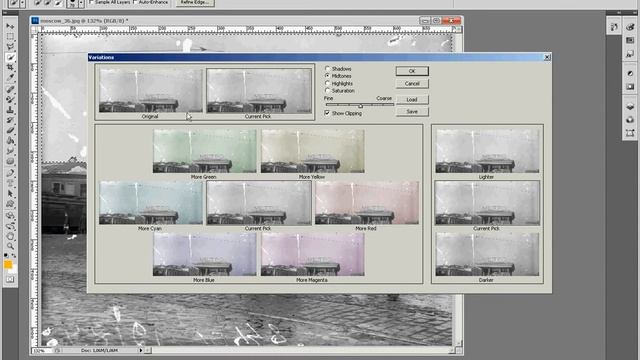This screenshot has width=640, height=360.
Task: Open the Styles panel icon
Action: (x=630, y=53)
